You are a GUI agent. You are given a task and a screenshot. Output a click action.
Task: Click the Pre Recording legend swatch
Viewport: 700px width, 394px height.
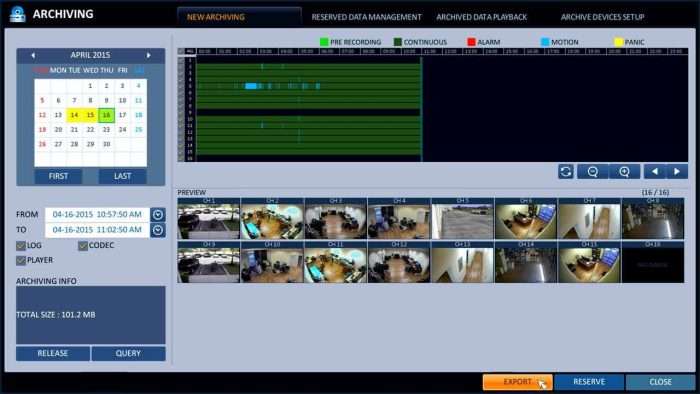324,42
